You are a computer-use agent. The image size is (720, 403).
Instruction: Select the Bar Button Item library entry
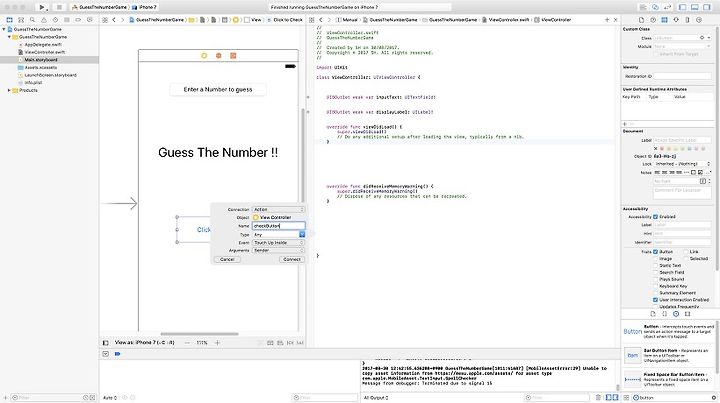(670, 355)
